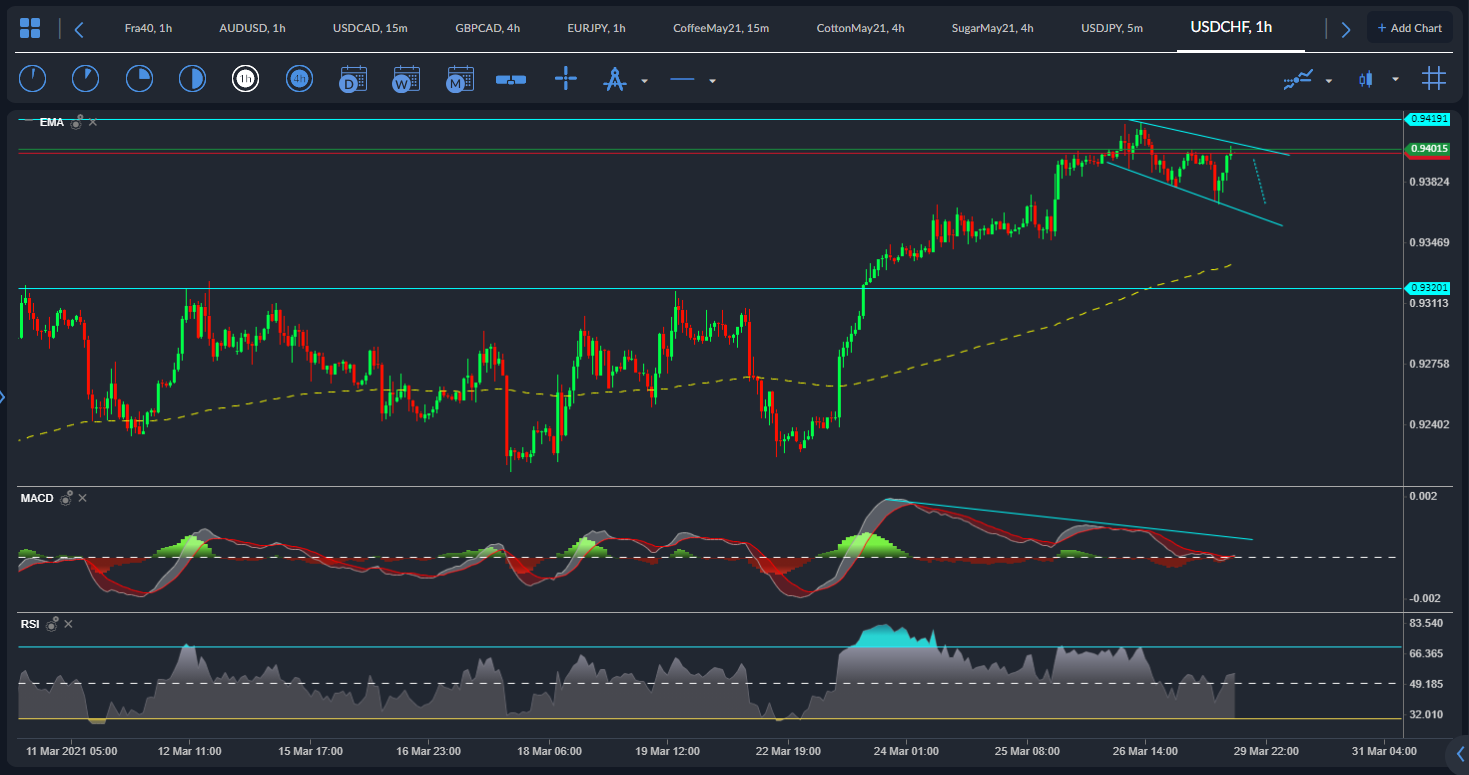The width and height of the screenshot is (1469, 775).
Task: Click the Add Chart button
Action: [1409, 28]
